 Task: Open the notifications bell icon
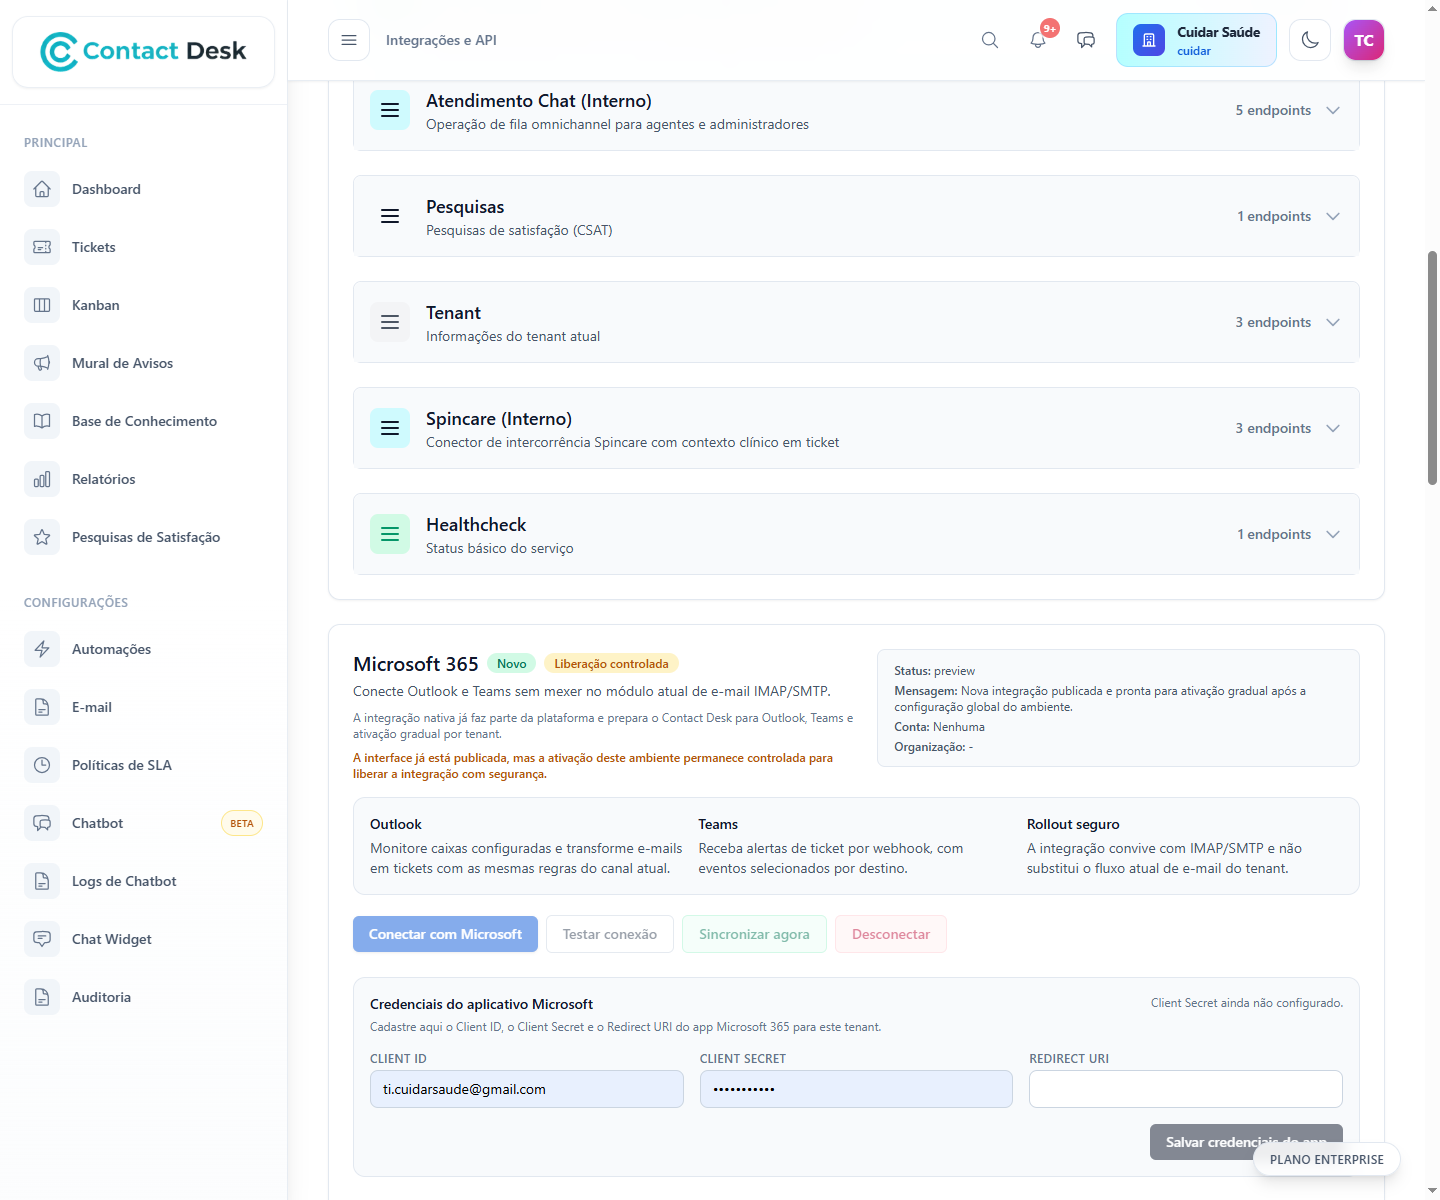pyautogui.click(x=1038, y=40)
